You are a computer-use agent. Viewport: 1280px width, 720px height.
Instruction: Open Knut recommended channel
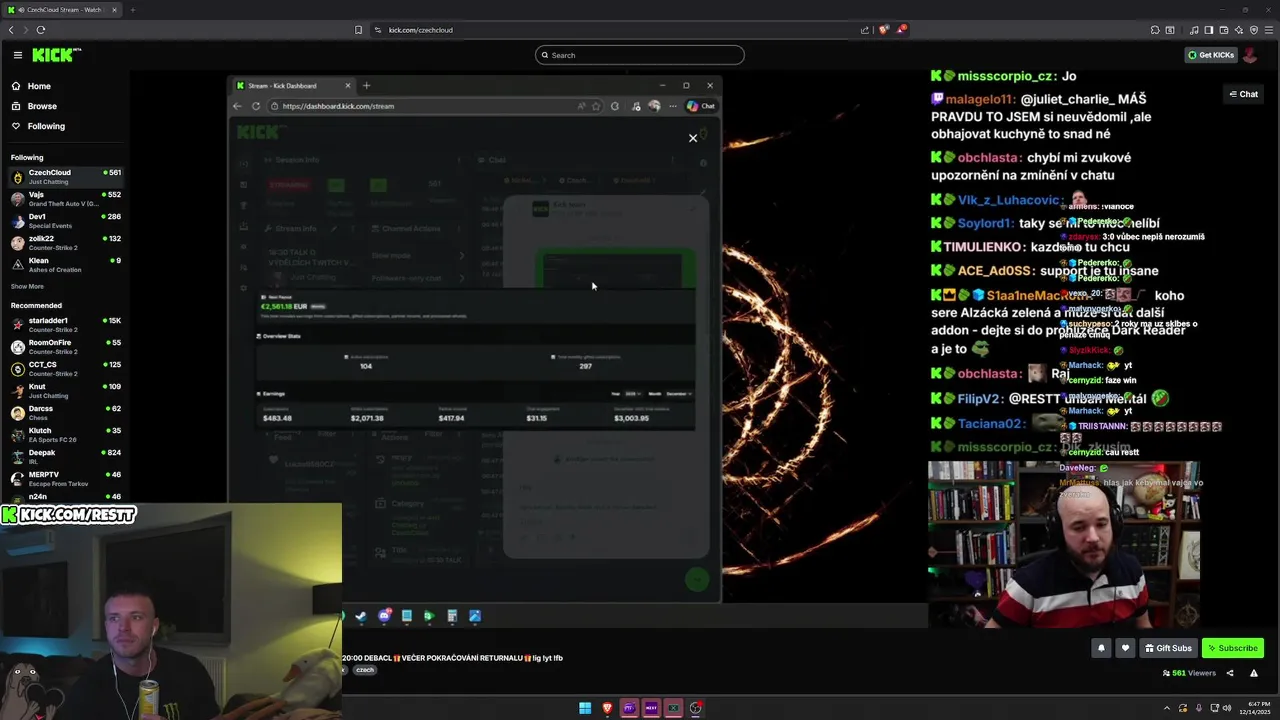coord(65,390)
